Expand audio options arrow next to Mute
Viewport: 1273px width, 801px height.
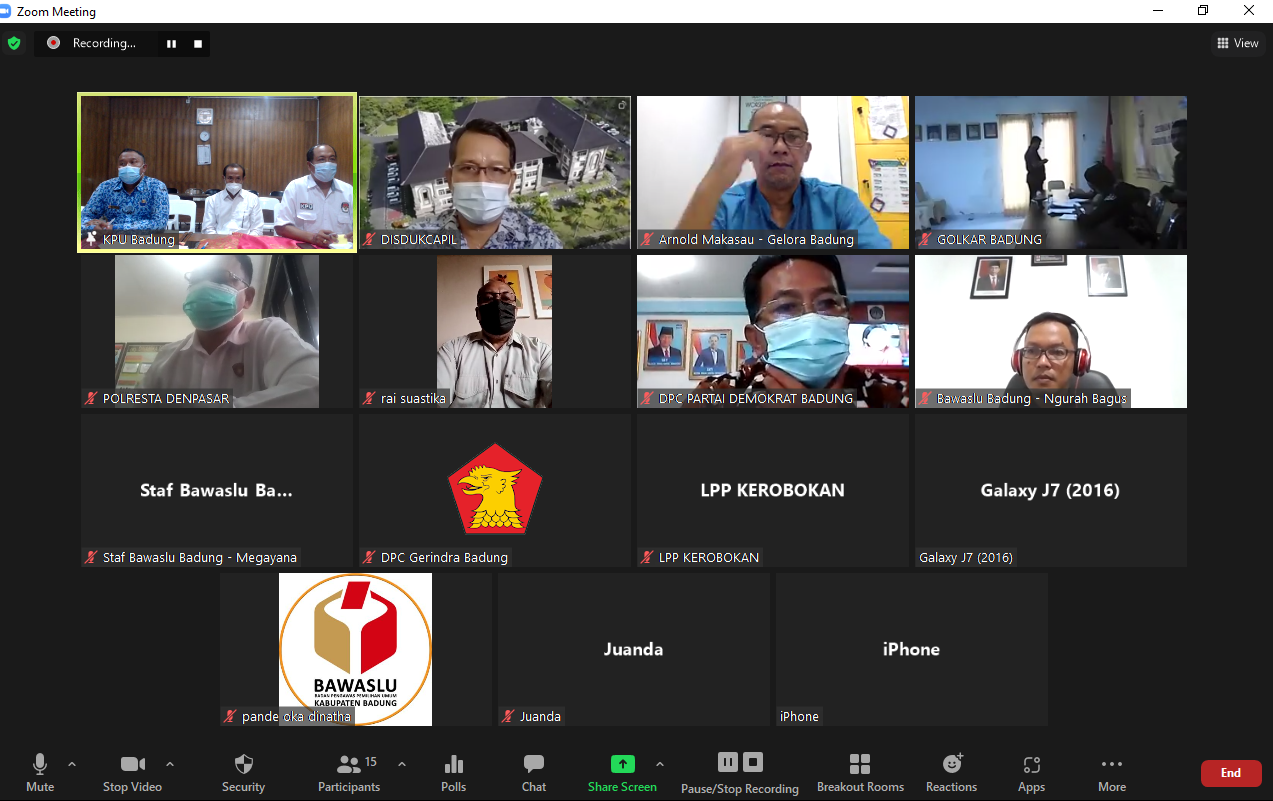pyautogui.click(x=72, y=764)
